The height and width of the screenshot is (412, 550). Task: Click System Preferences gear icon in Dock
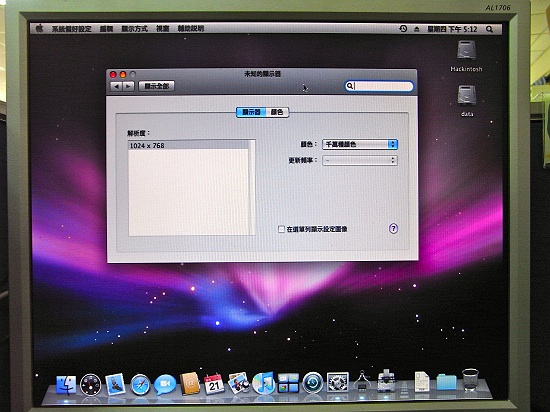pos(337,382)
